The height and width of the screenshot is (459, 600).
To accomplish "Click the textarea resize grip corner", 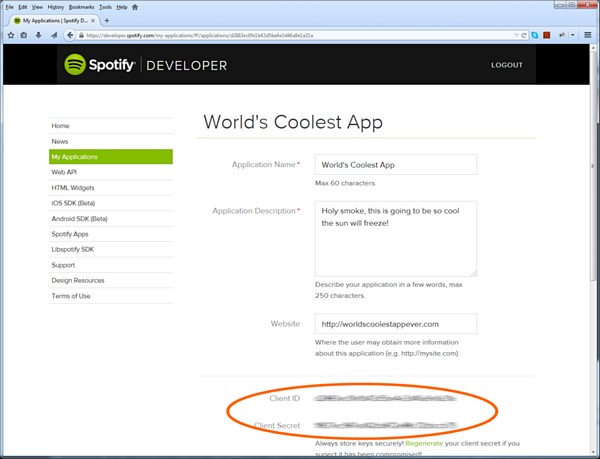I will point(474,273).
